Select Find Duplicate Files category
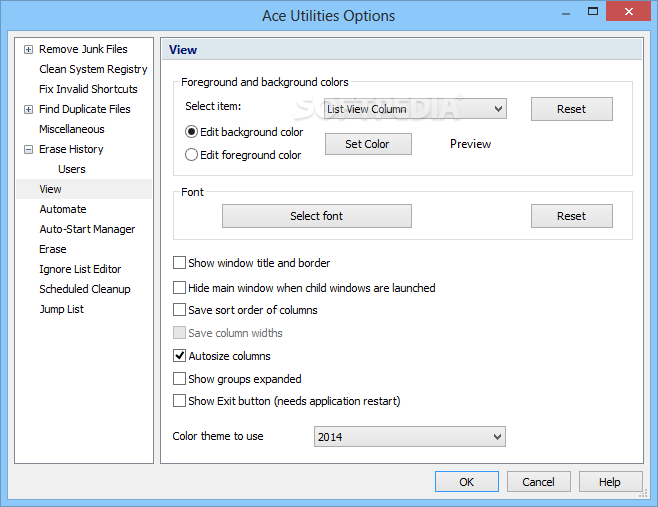Viewport: 658px width, 507px height. (85, 109)
